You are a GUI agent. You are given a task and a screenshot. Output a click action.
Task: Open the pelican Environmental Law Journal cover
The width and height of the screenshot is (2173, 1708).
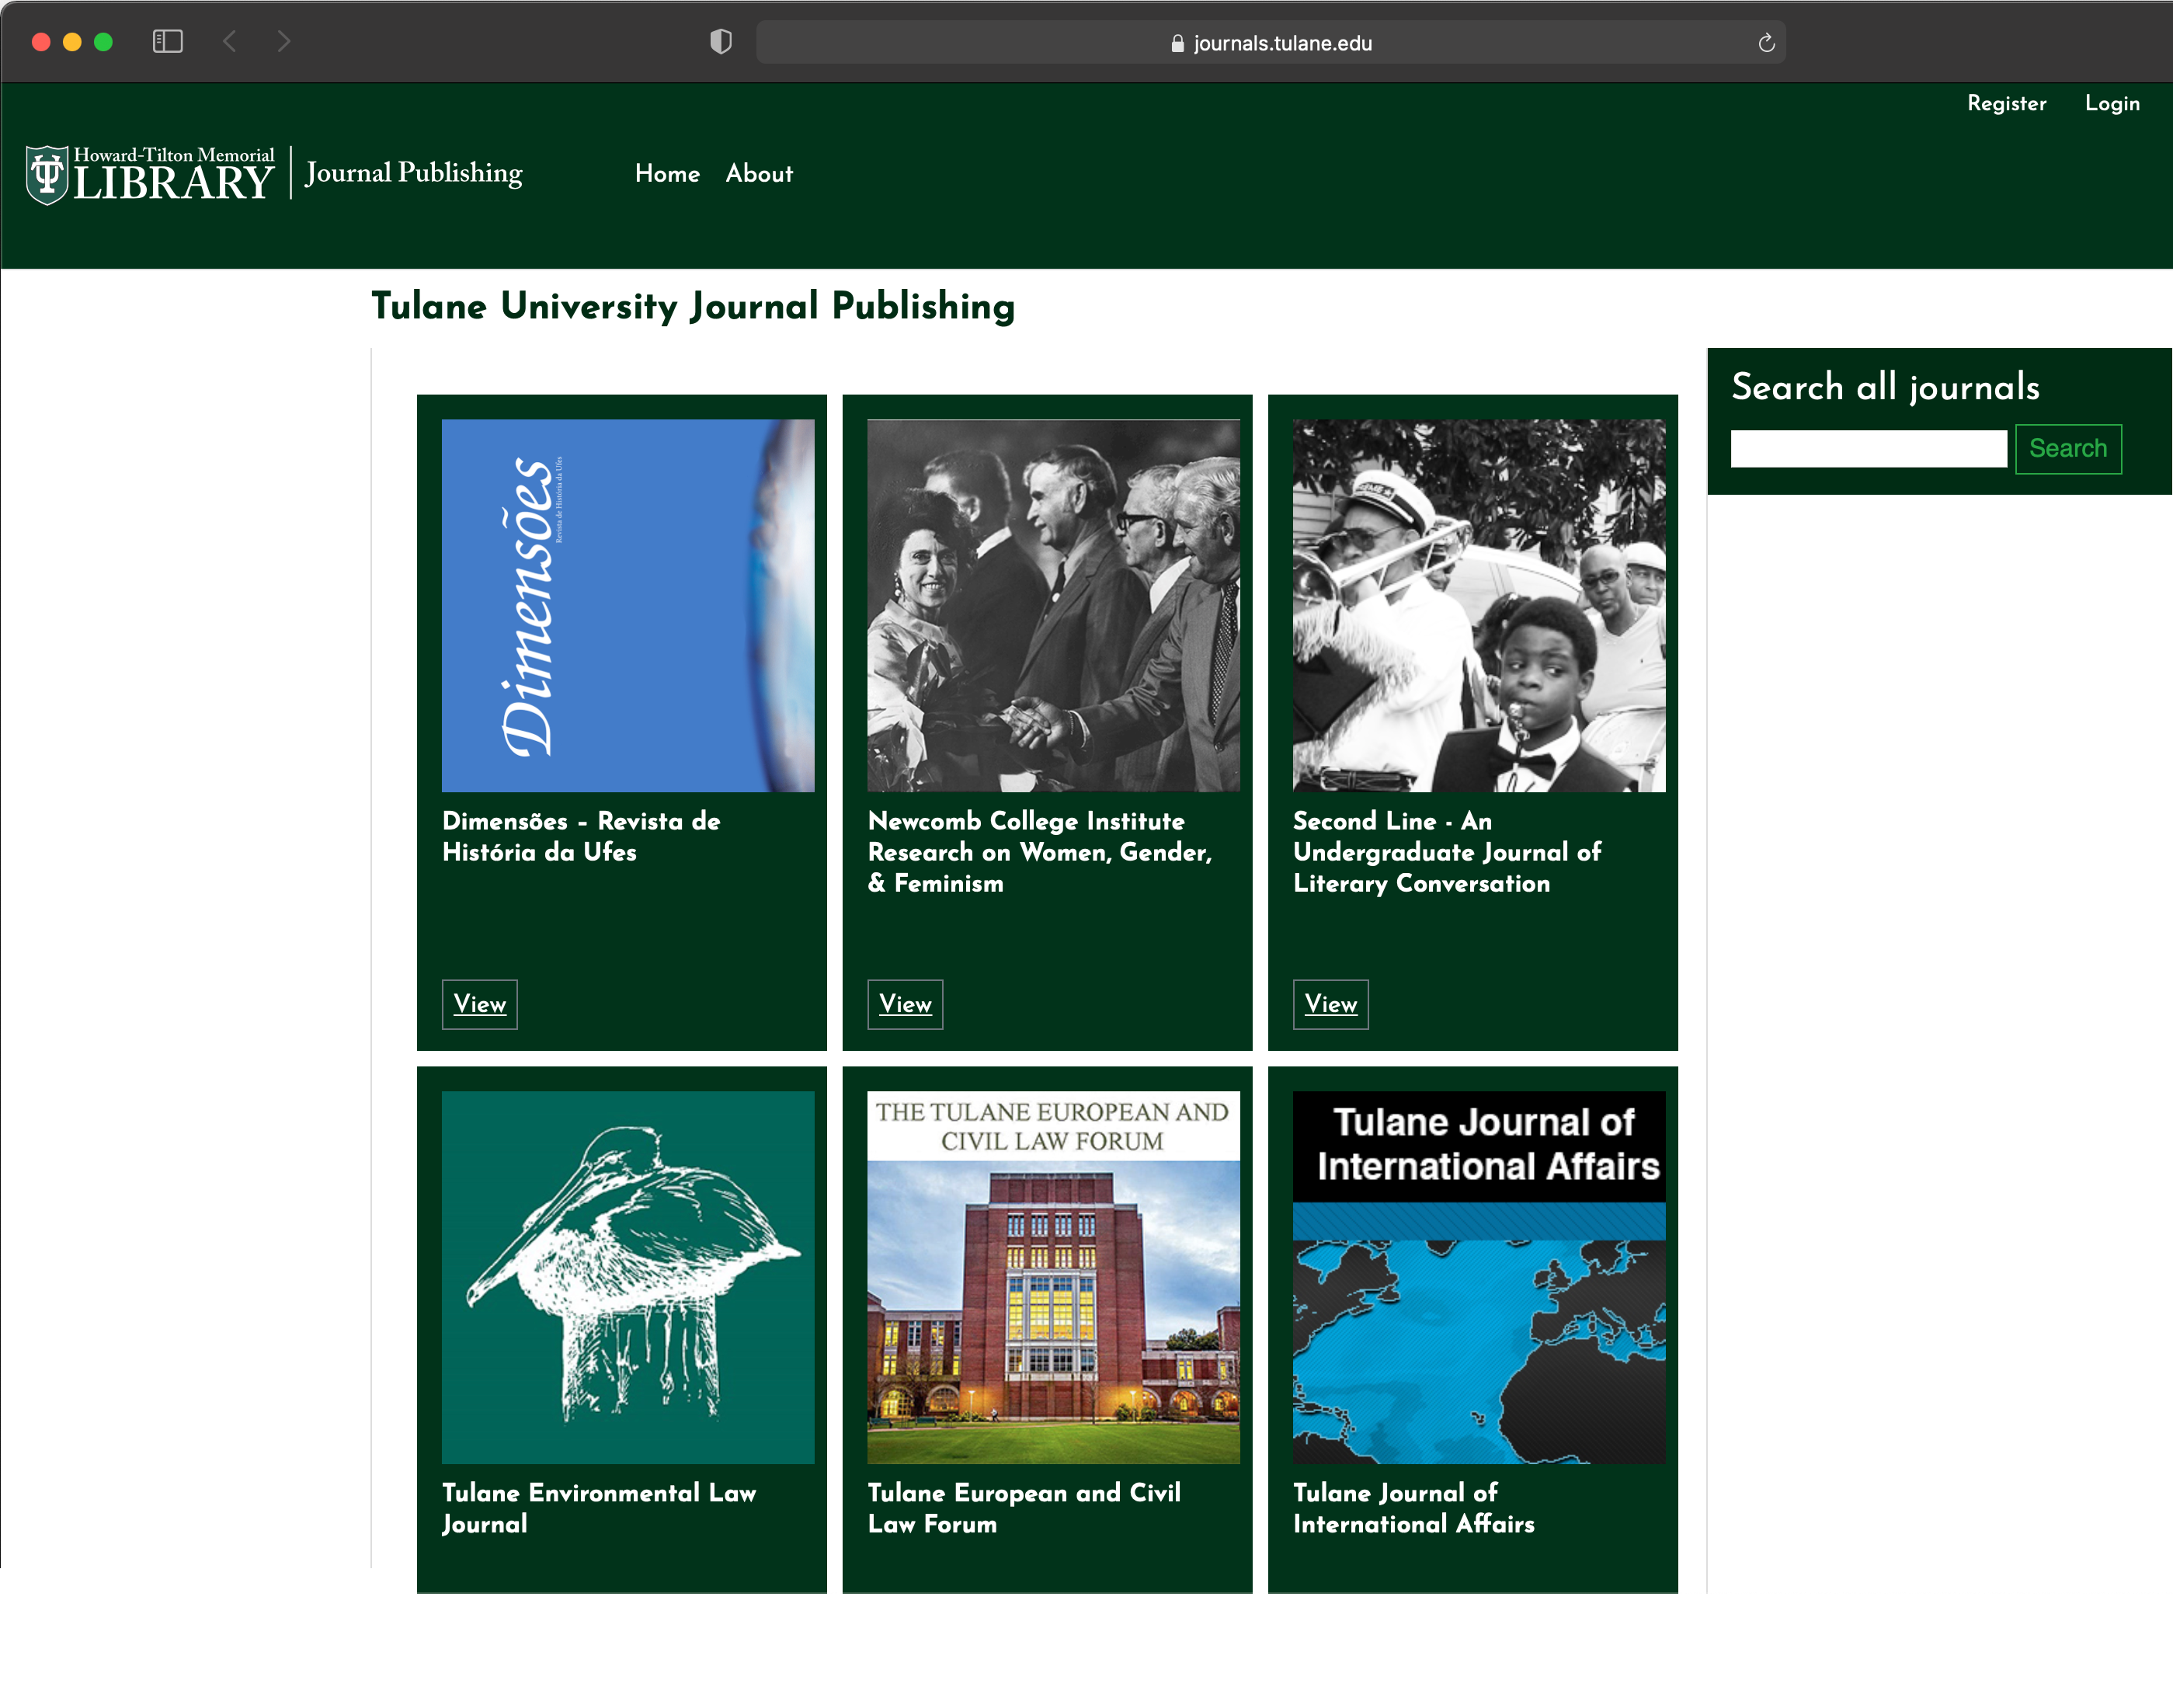pos(628,1278)
